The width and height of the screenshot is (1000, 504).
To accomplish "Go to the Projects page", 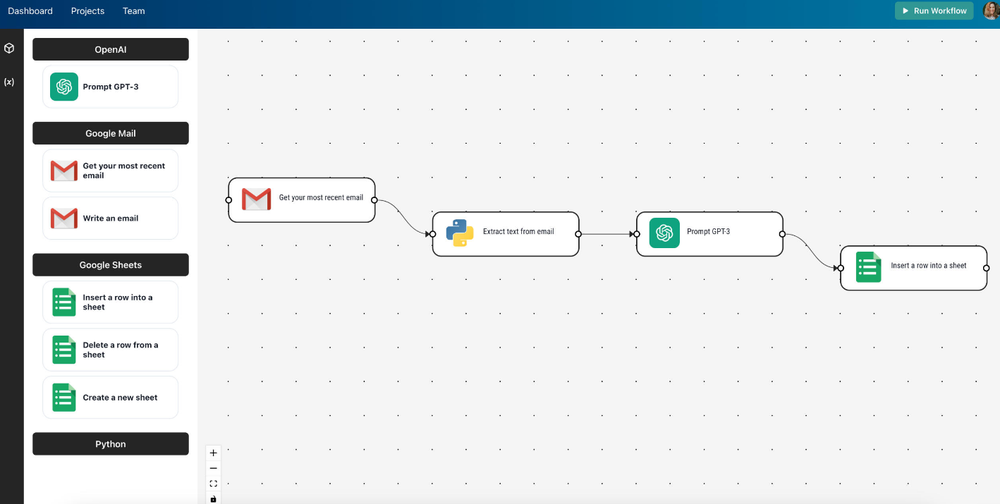I will (88, 11).
